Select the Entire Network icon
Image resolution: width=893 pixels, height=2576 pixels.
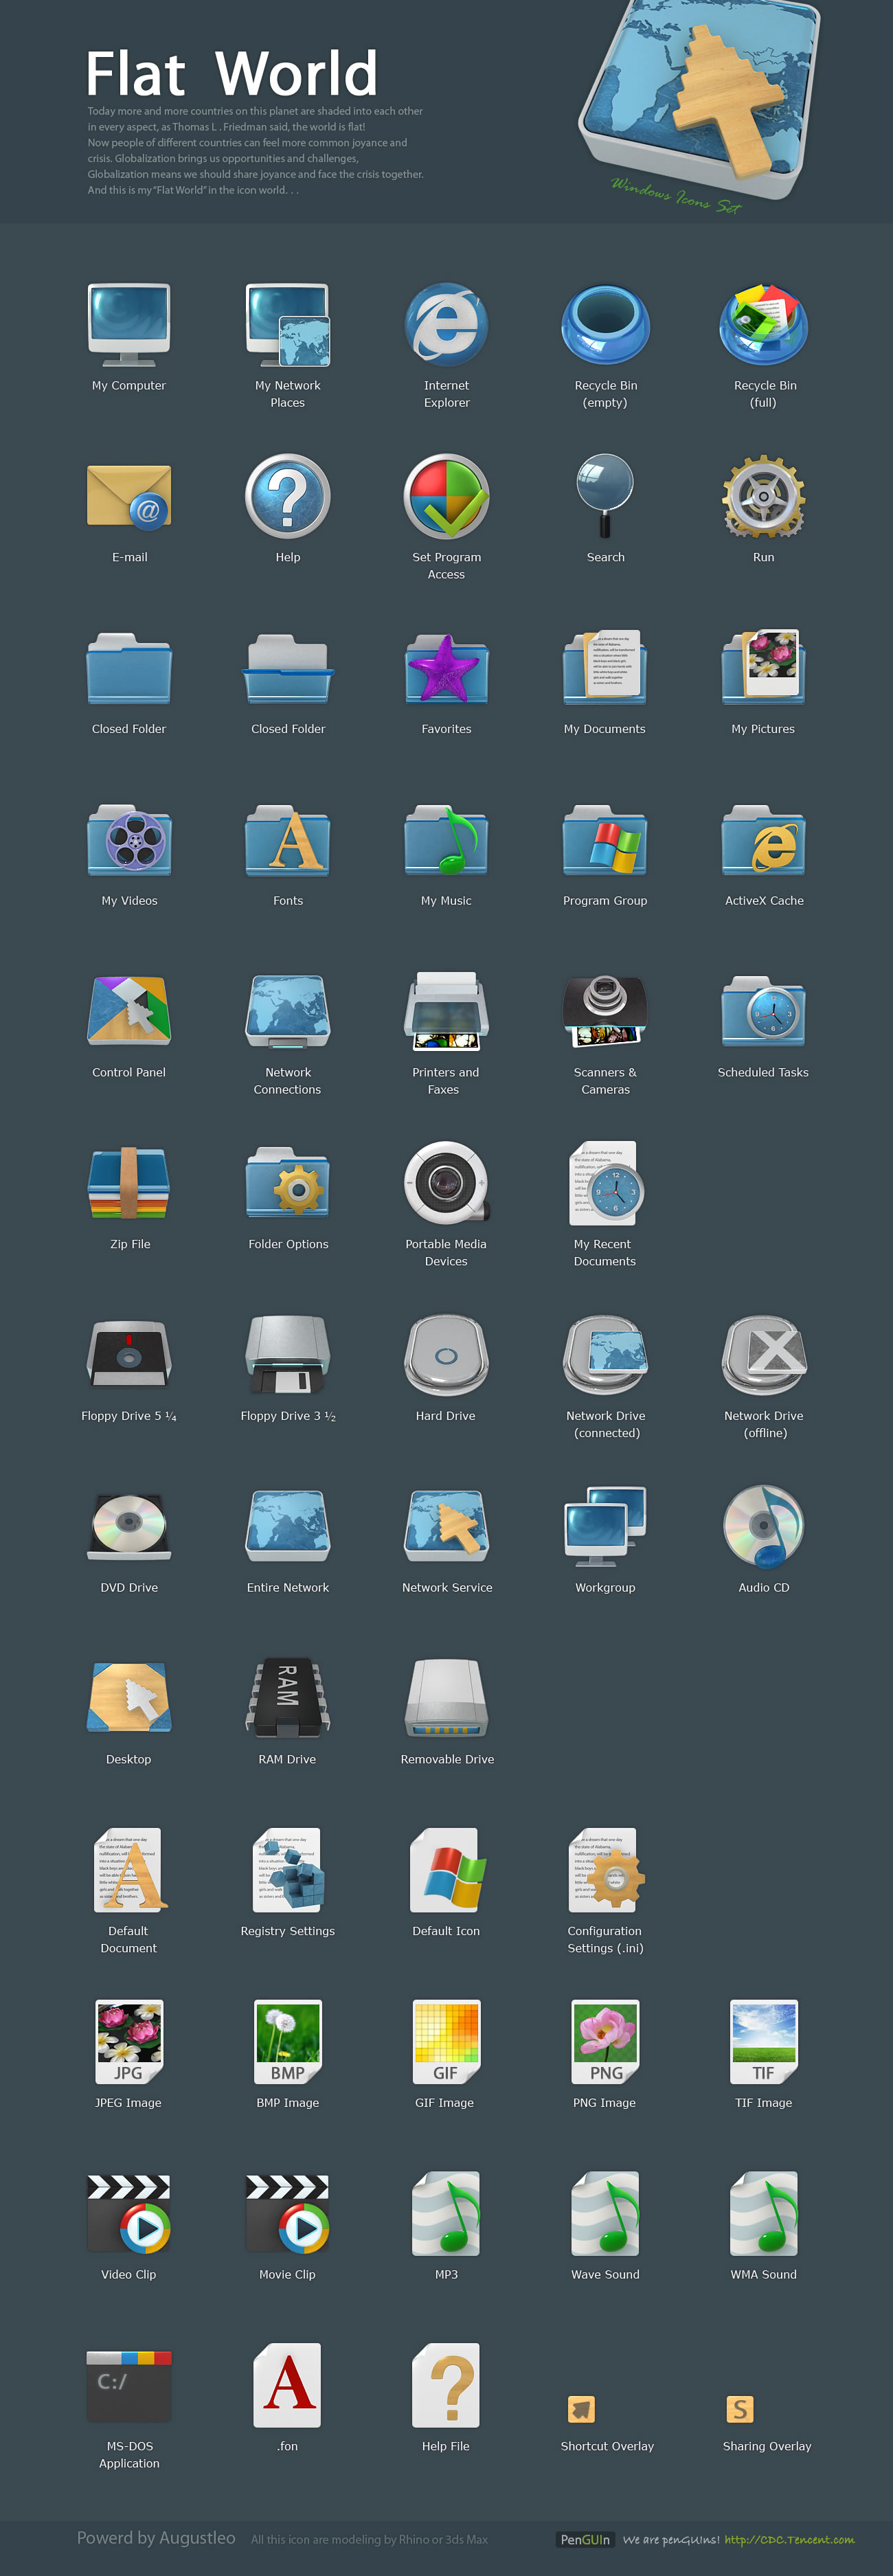pos(288,1526)
